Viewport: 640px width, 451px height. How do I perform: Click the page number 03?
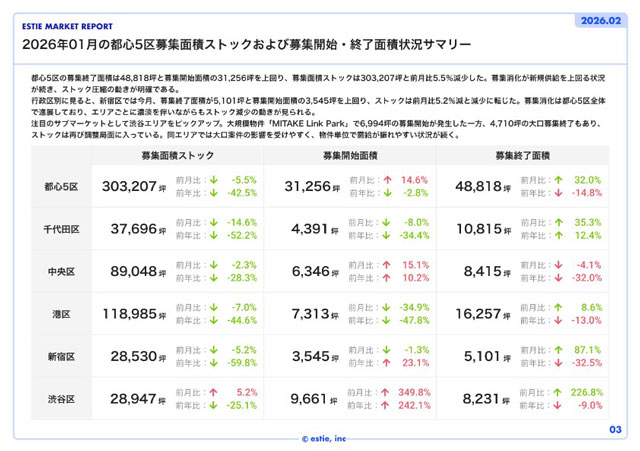pos(615,429)
